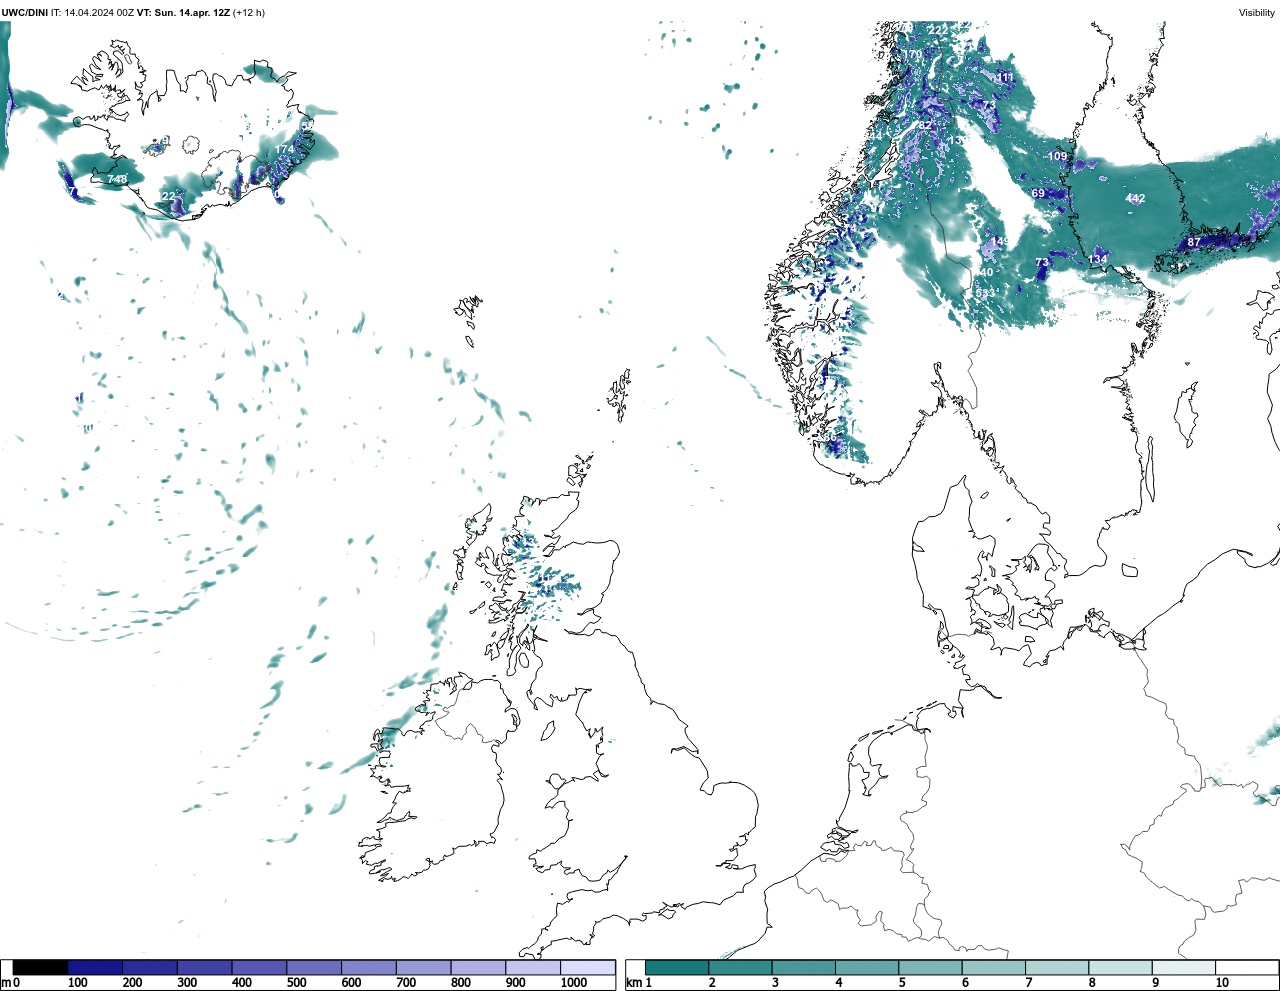
Task: Click the 9–10 km legend swatch
Action: 1183,967
